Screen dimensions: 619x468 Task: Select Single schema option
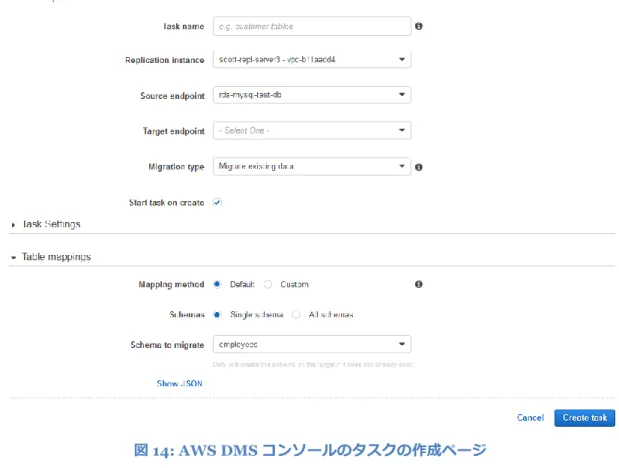pos(217,315)
